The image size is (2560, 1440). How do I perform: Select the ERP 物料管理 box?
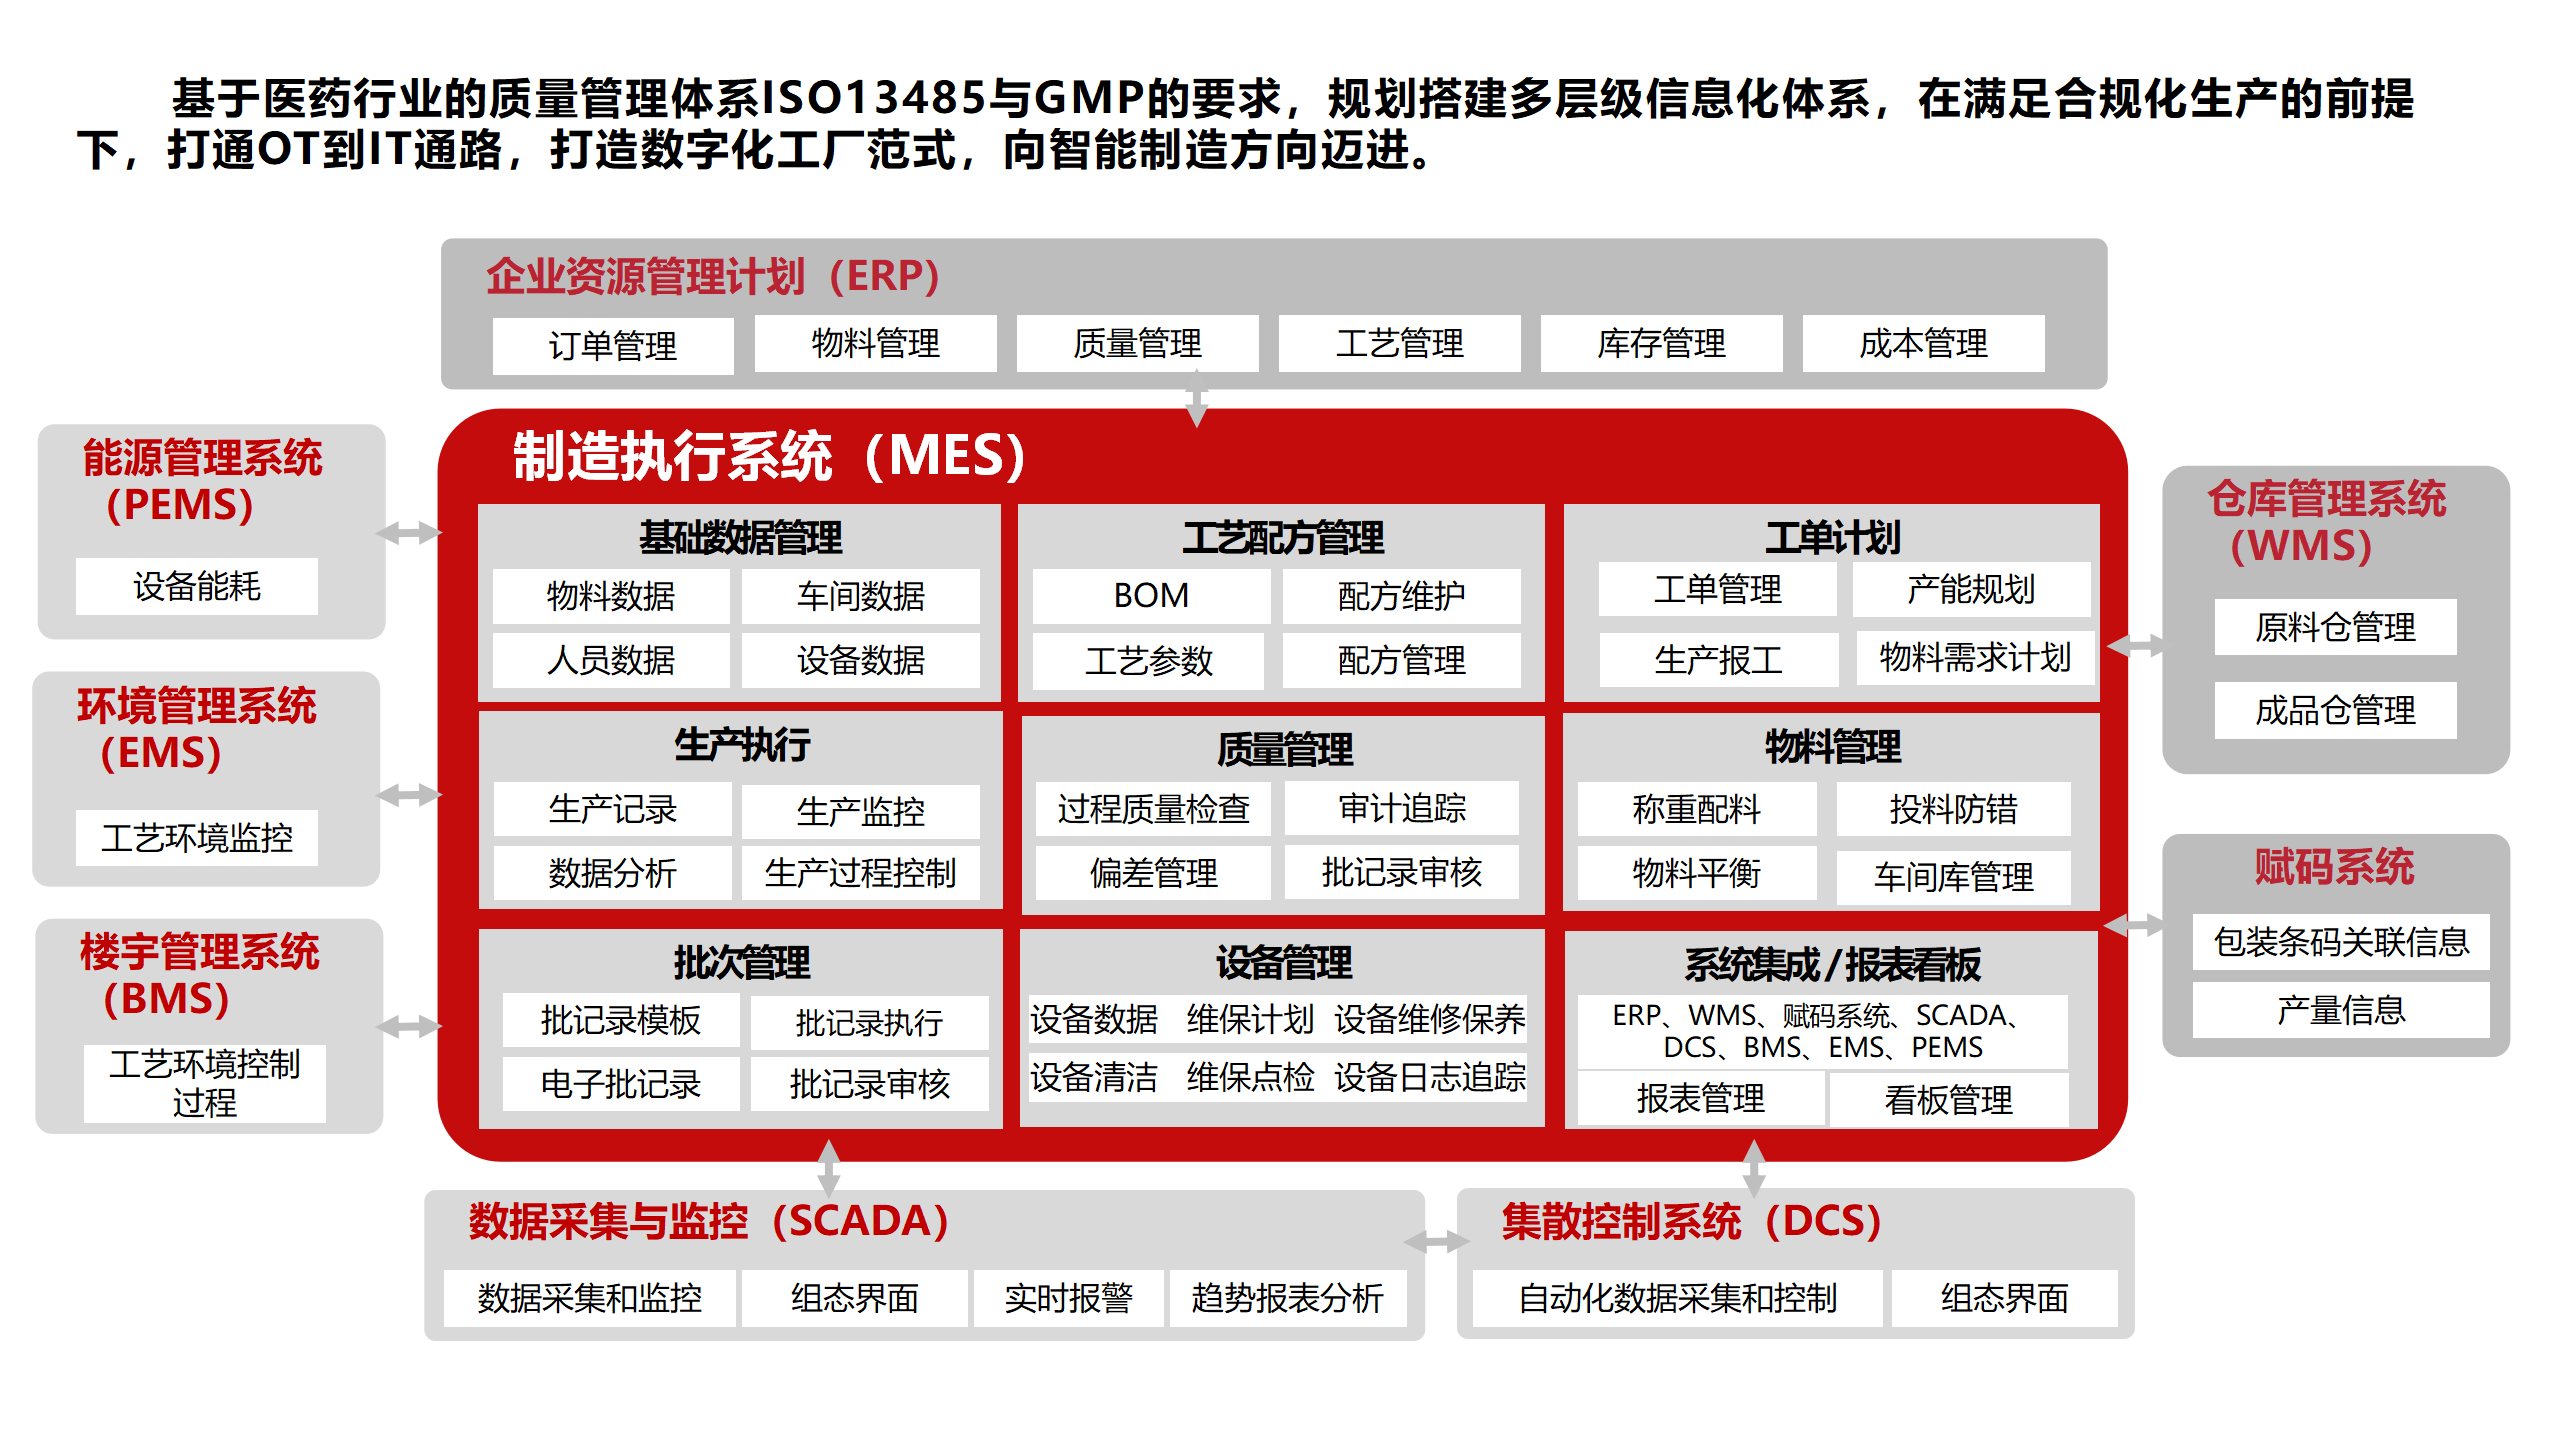click(875, 344)
